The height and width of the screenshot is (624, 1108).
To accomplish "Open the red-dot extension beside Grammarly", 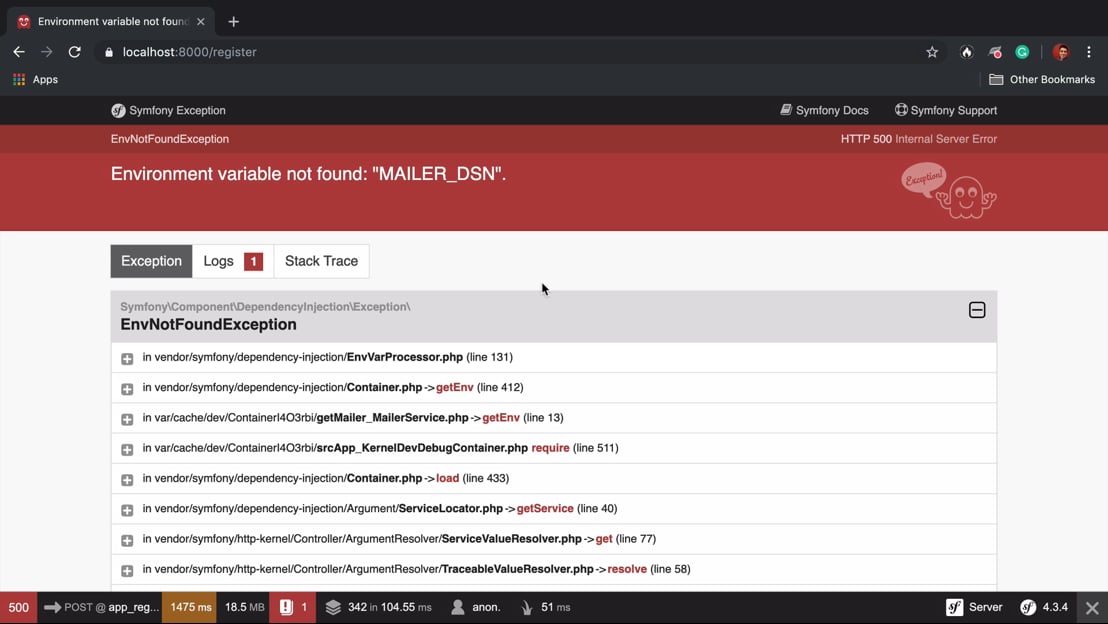I will [x=995, y=52].
